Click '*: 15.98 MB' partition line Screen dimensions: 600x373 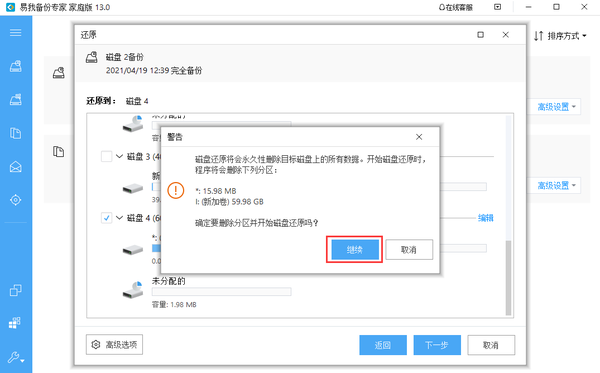(x=215, y=191)
